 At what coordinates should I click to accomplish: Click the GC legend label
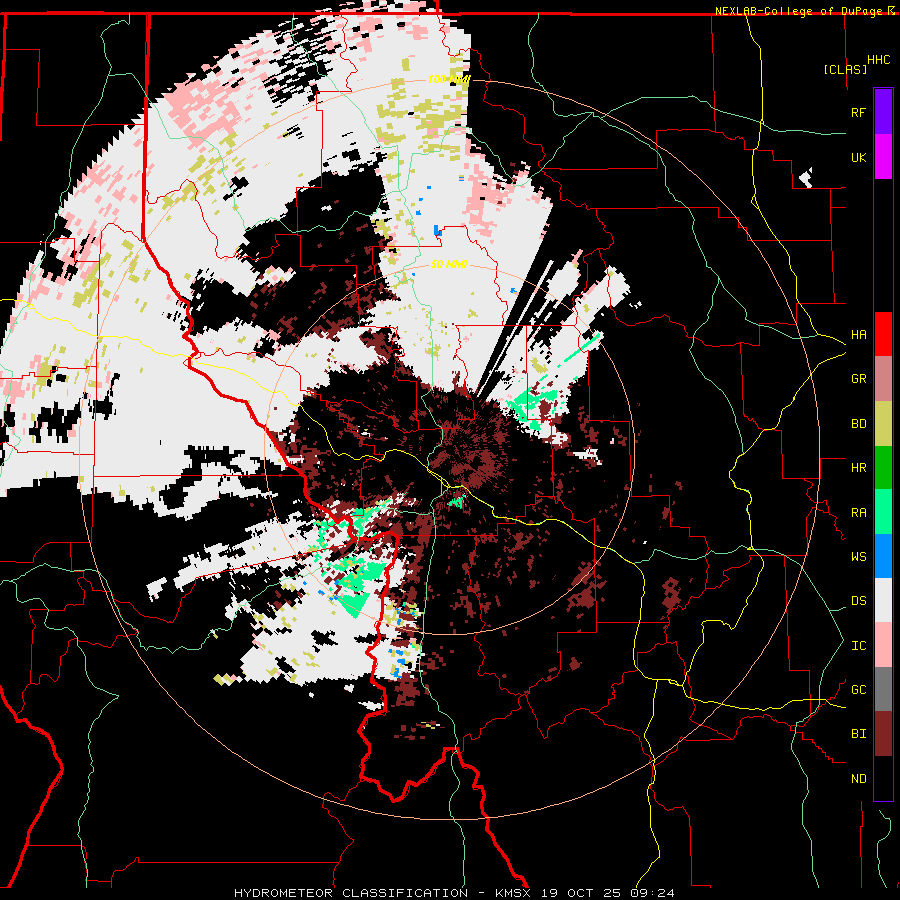click(x=858, y=690)
